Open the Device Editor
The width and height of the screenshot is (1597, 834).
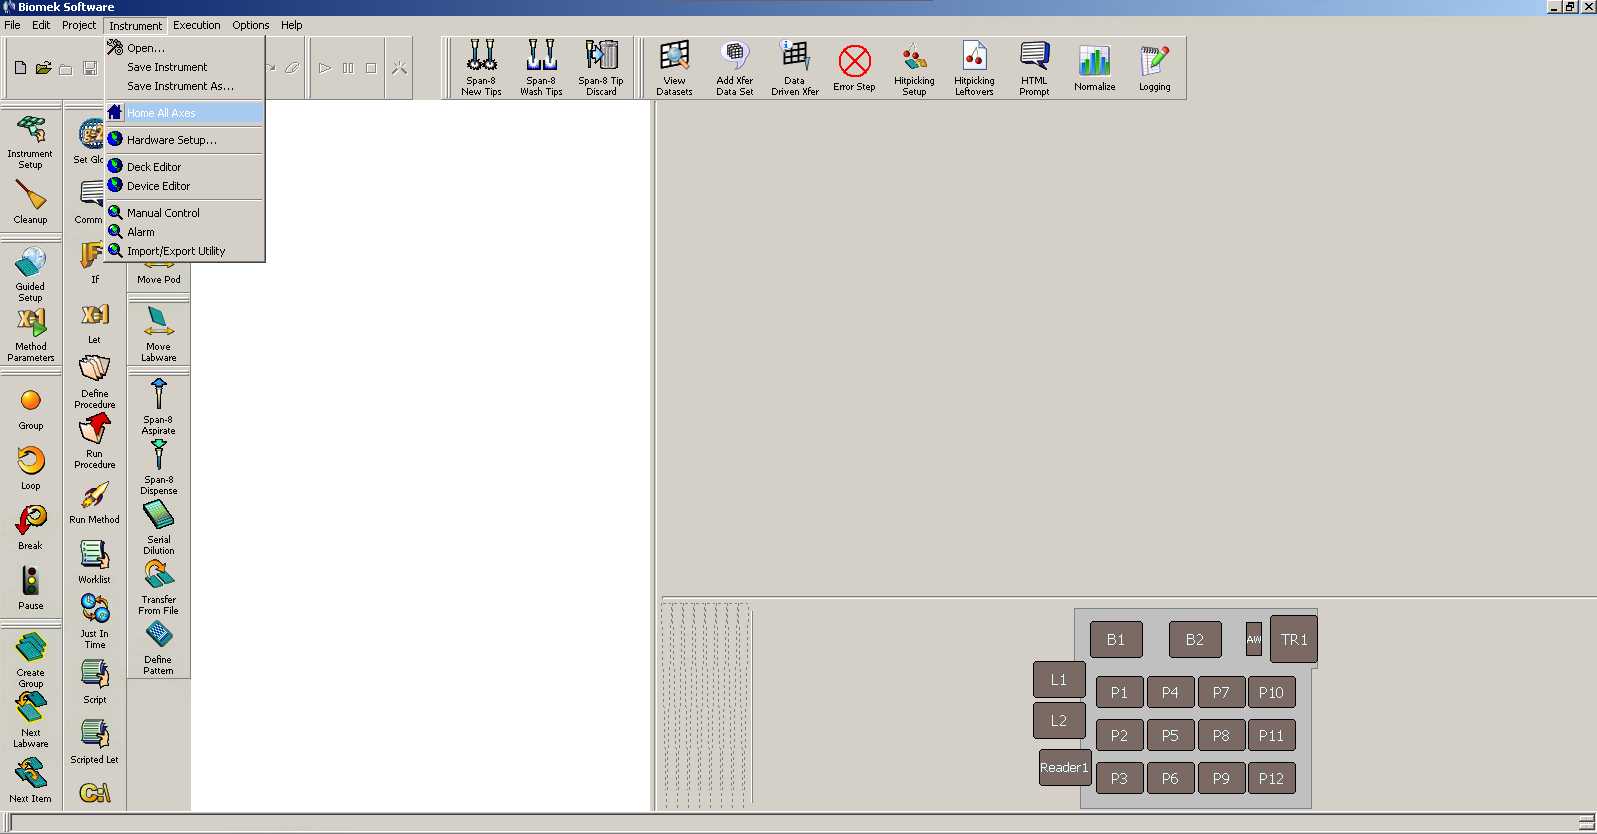pos(184,186)
